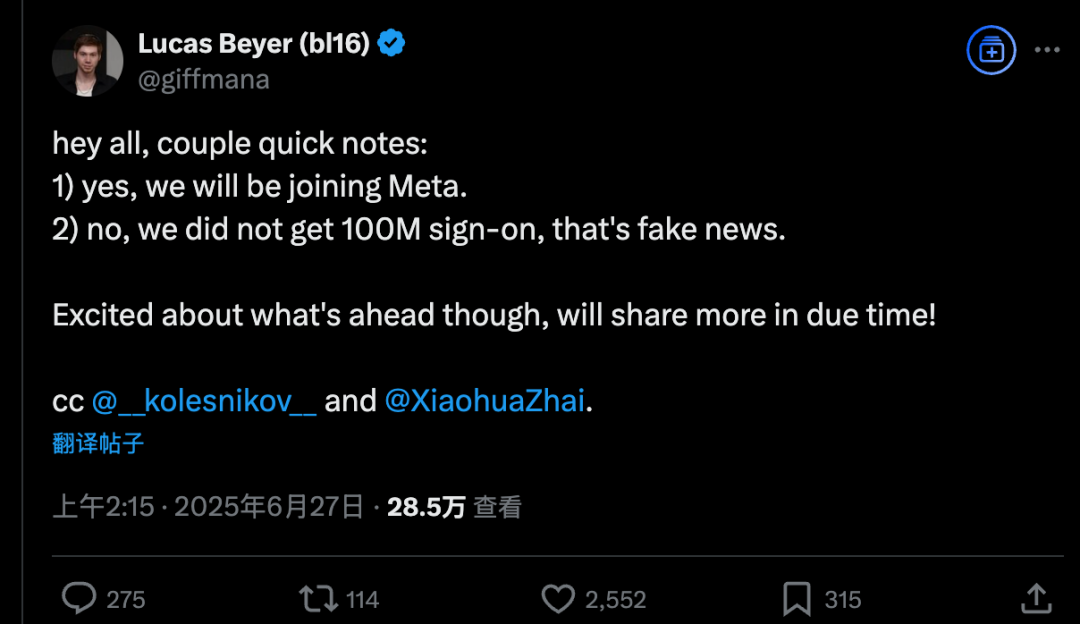The height and width of the screenshot is (624, 1080).
Task: Click the 275 replies count
Action: coord(125,600)
